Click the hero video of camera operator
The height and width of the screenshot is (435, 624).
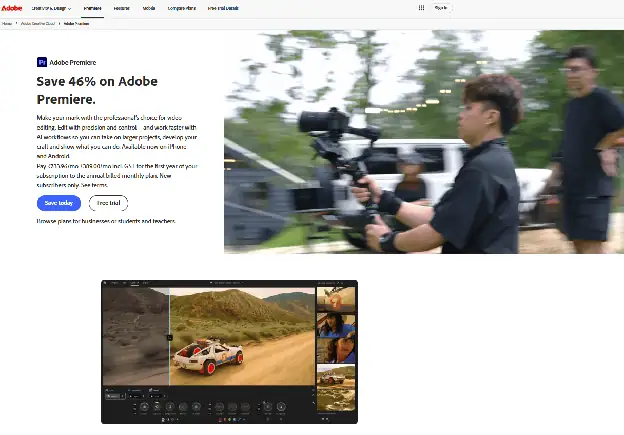(x=424, y=142)
